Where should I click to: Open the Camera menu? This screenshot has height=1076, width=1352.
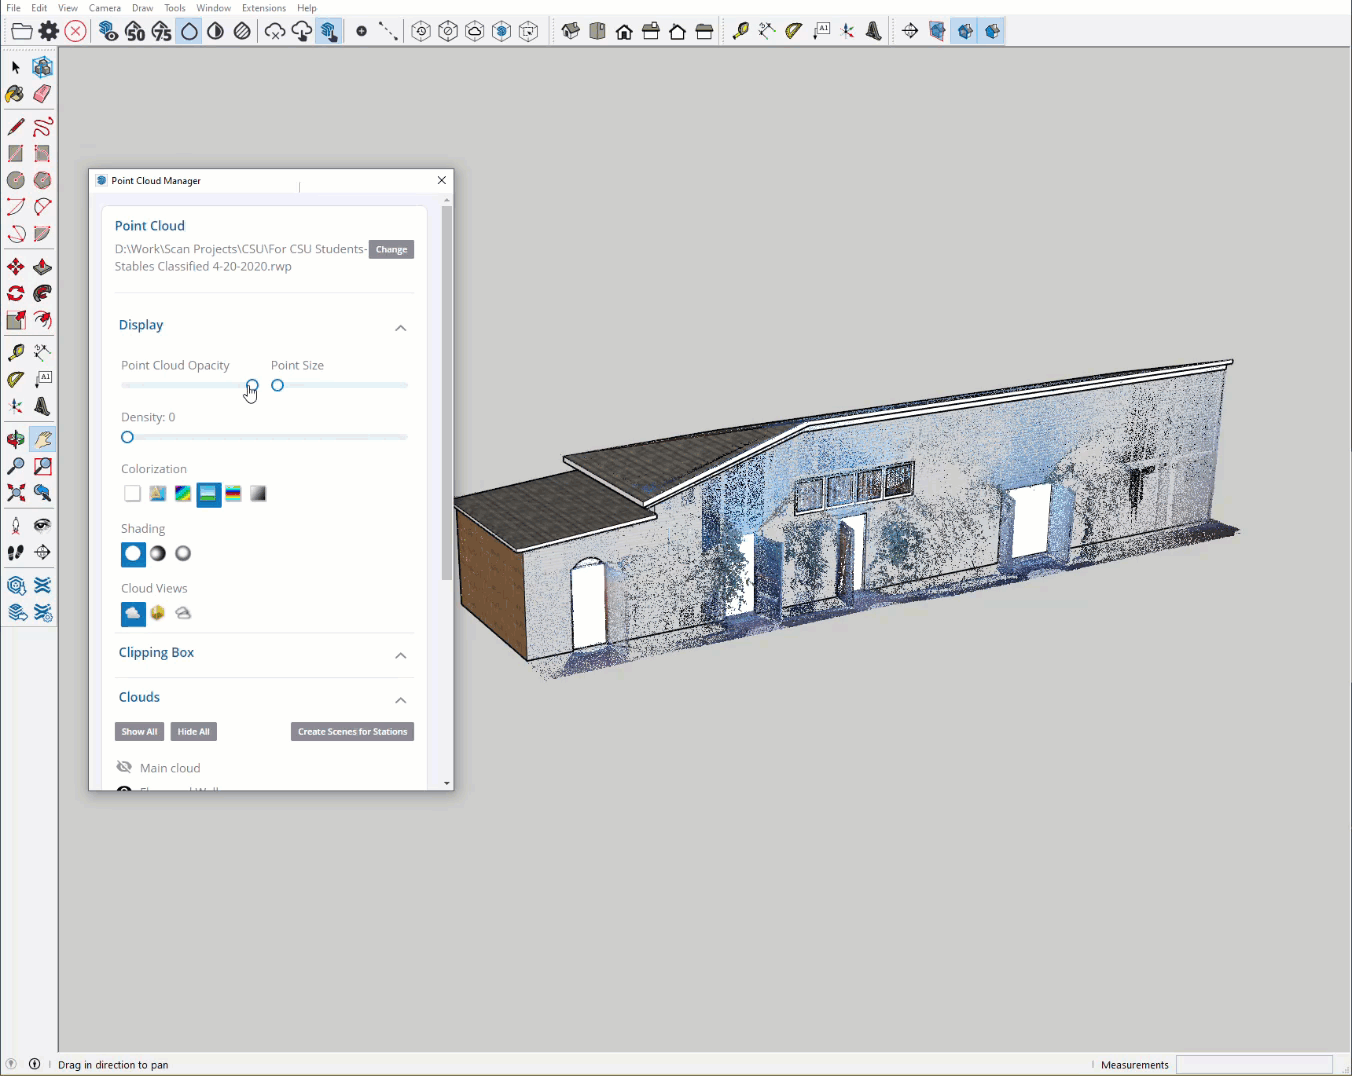coord(105,7)
